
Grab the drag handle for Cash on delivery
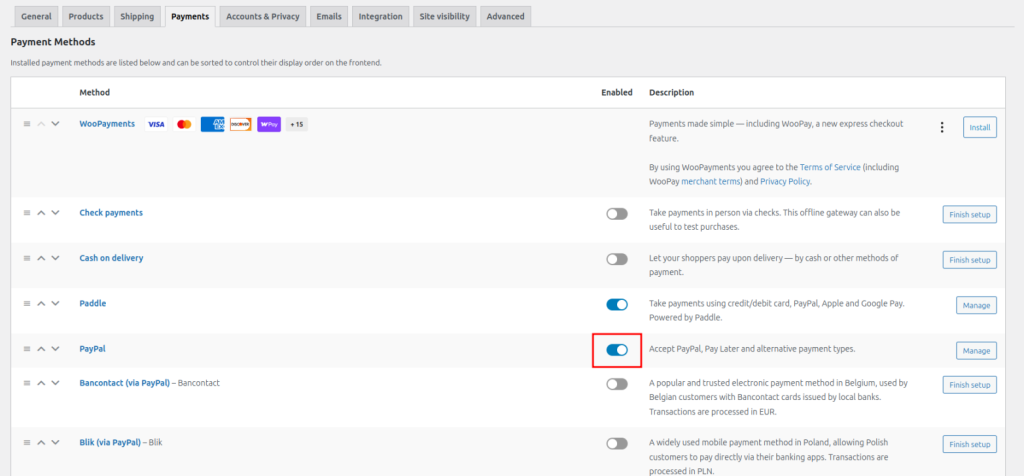point(27,258)
